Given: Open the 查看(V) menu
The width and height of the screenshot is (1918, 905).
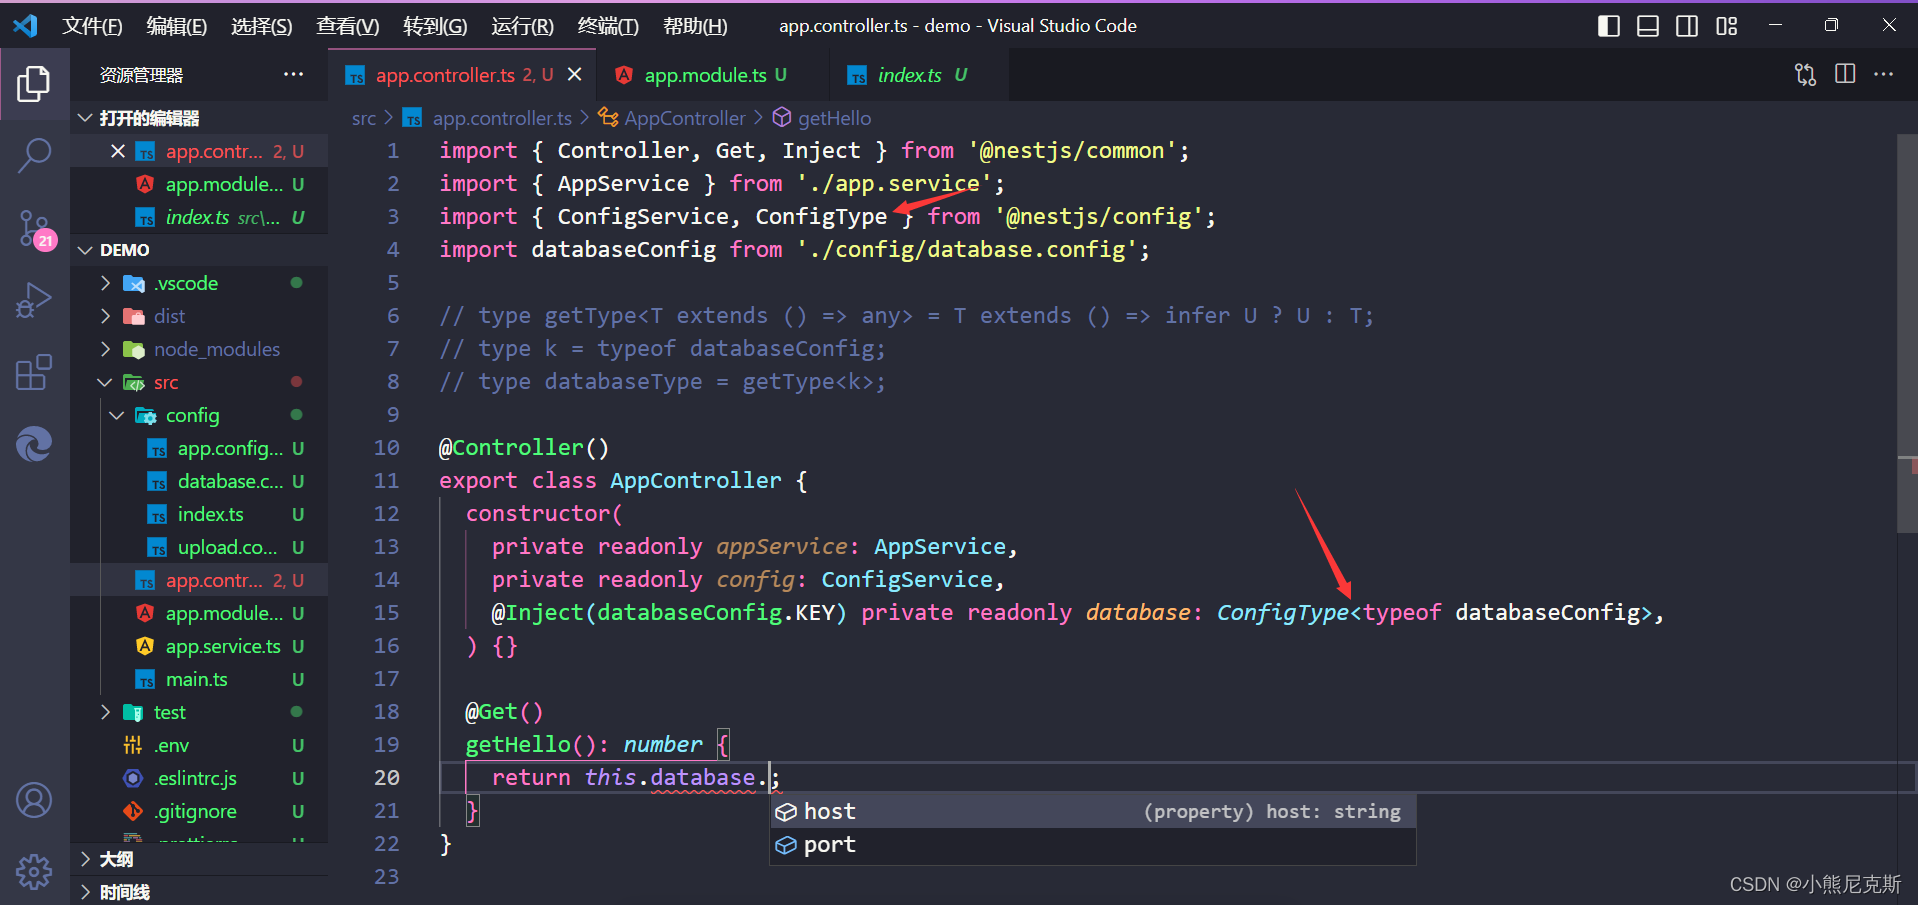Looking at the screenshot, I should pos(348,26).
